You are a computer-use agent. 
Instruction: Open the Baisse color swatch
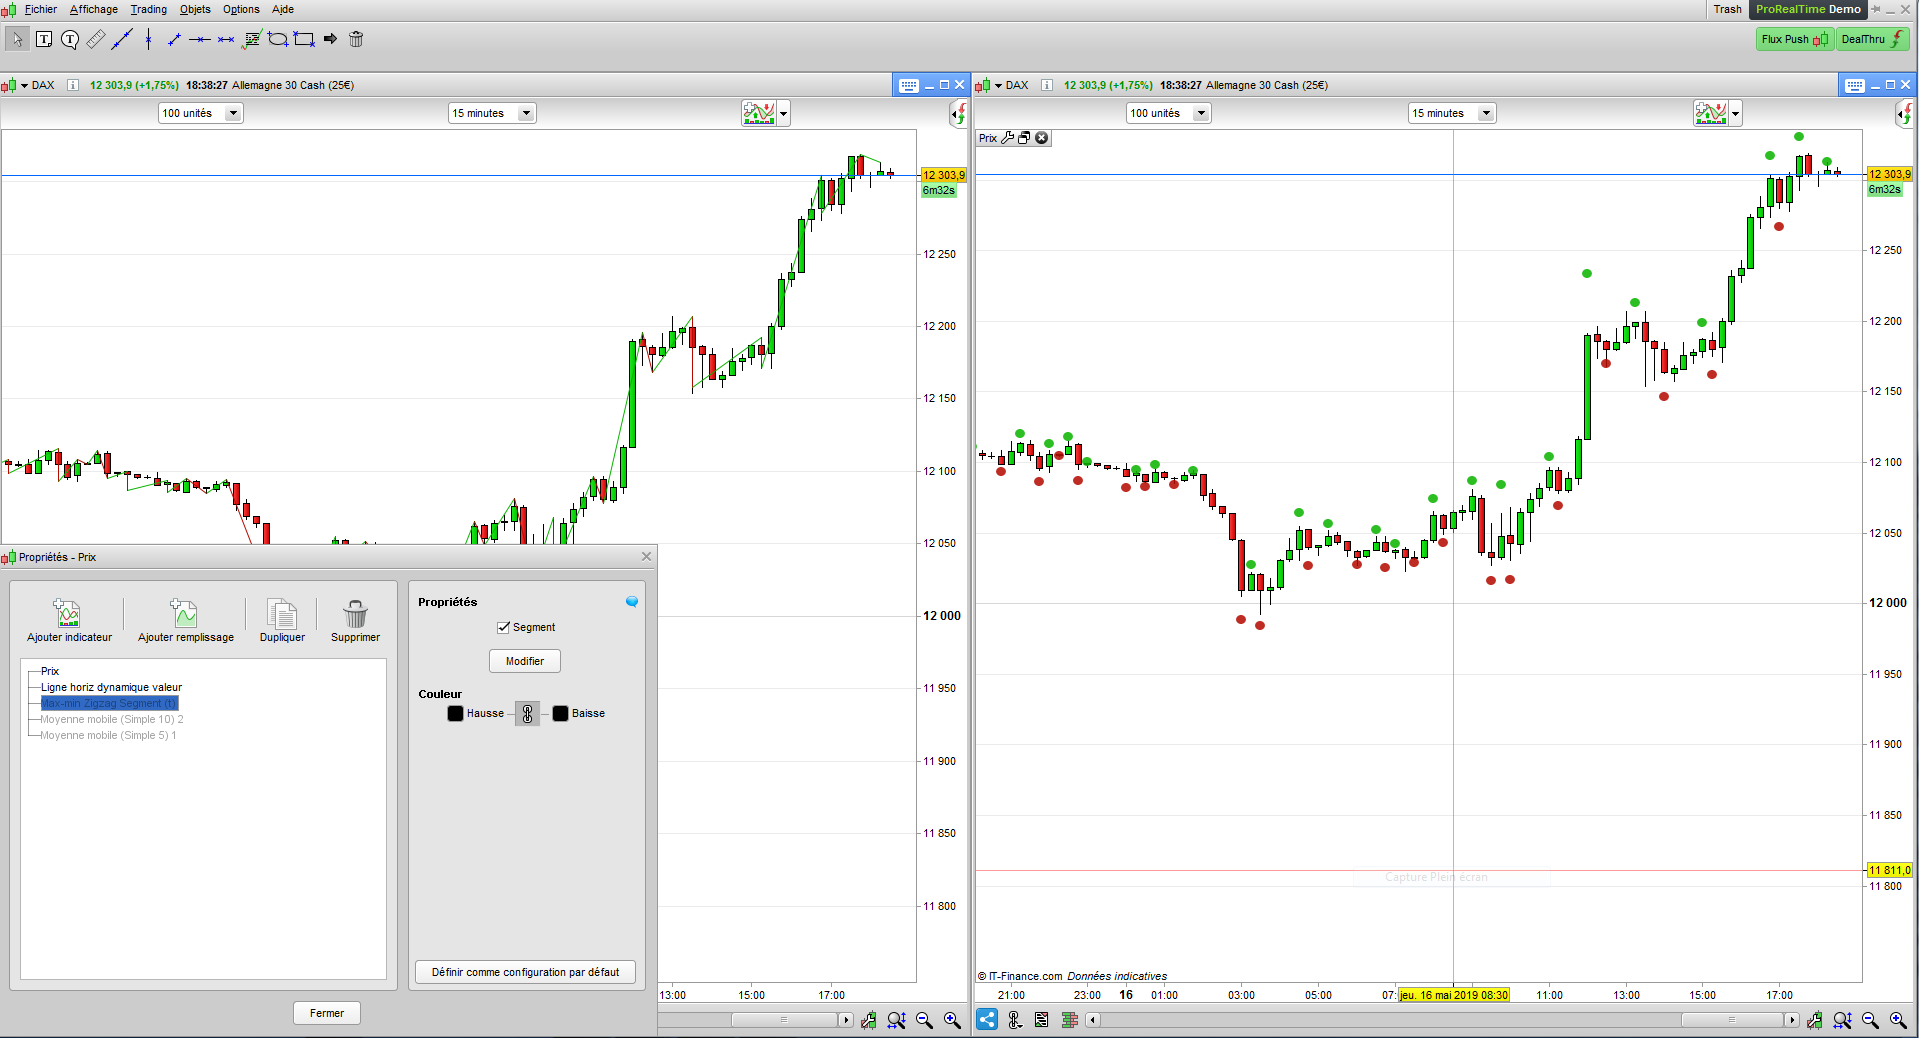[x=560, y=713]
